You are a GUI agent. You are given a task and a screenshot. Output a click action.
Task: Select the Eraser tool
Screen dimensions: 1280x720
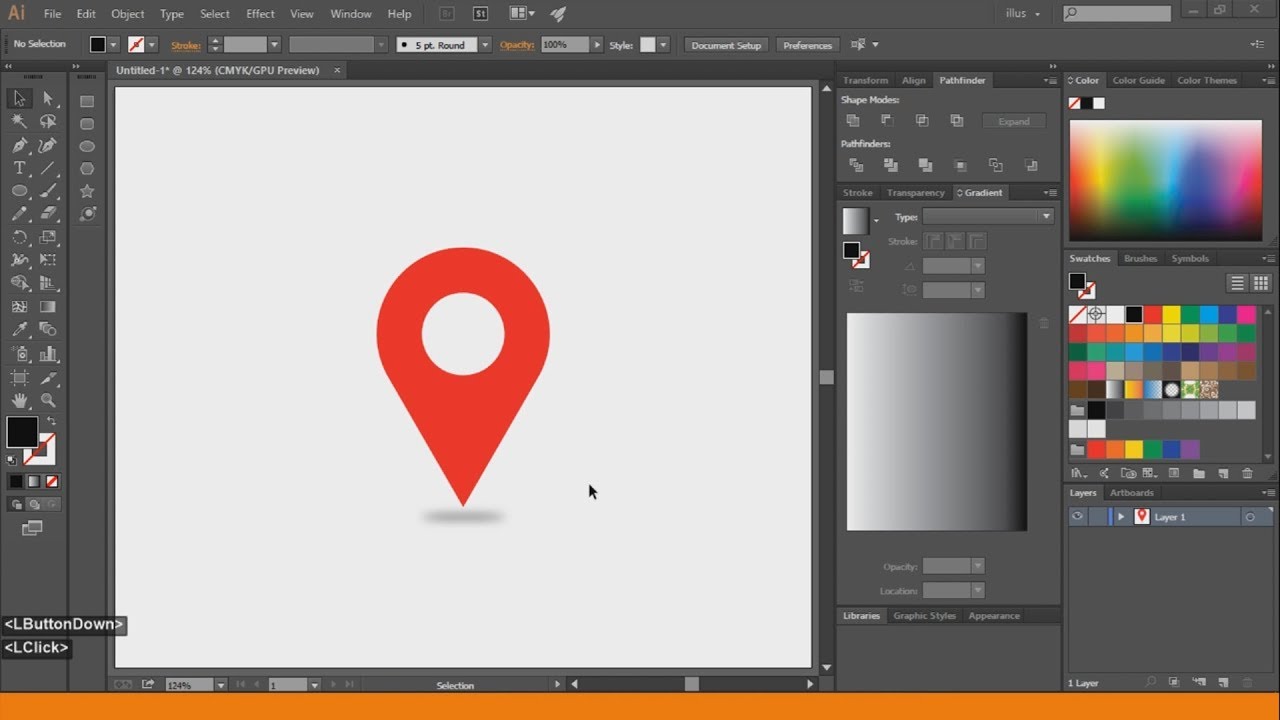(x=47, y=214)
